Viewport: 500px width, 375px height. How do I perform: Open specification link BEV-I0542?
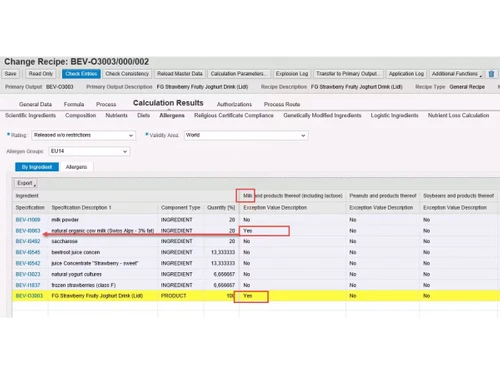(28, 263)
